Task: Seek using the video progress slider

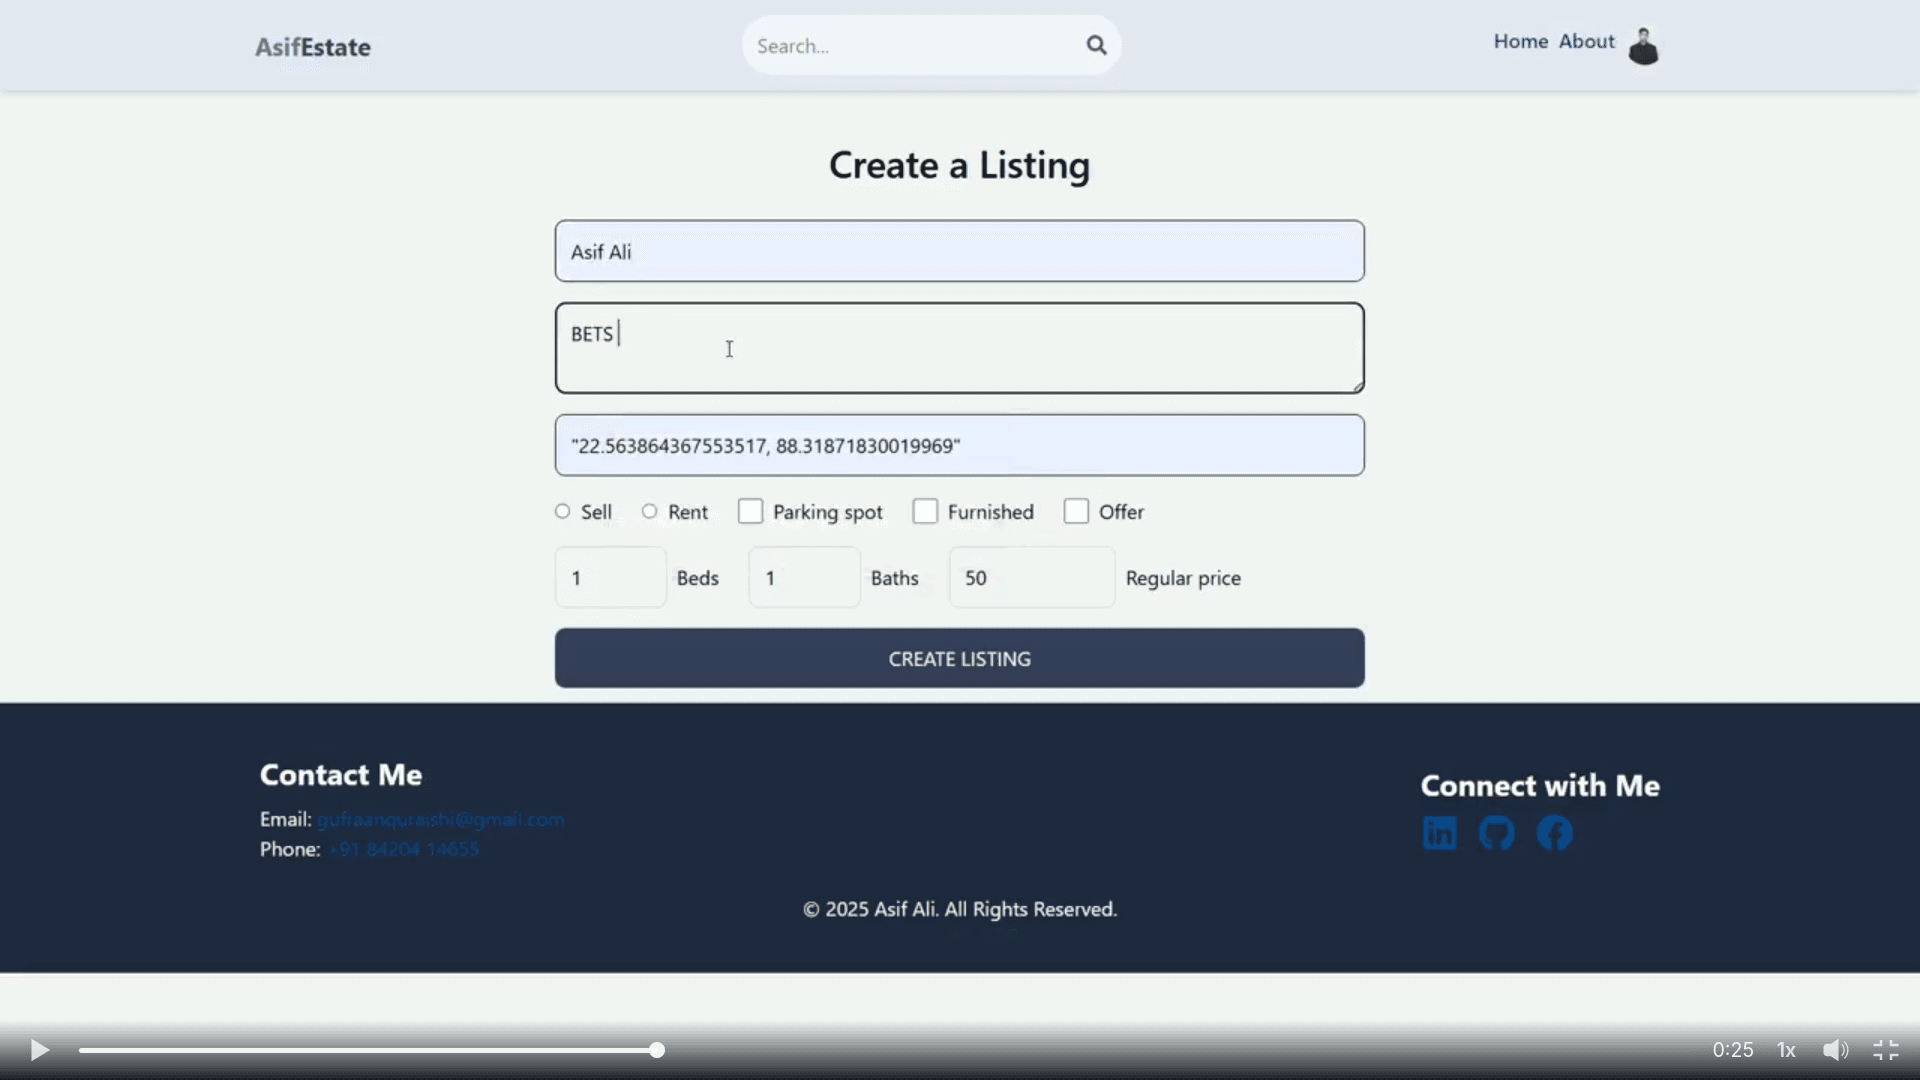Action: click(368, 1050)
